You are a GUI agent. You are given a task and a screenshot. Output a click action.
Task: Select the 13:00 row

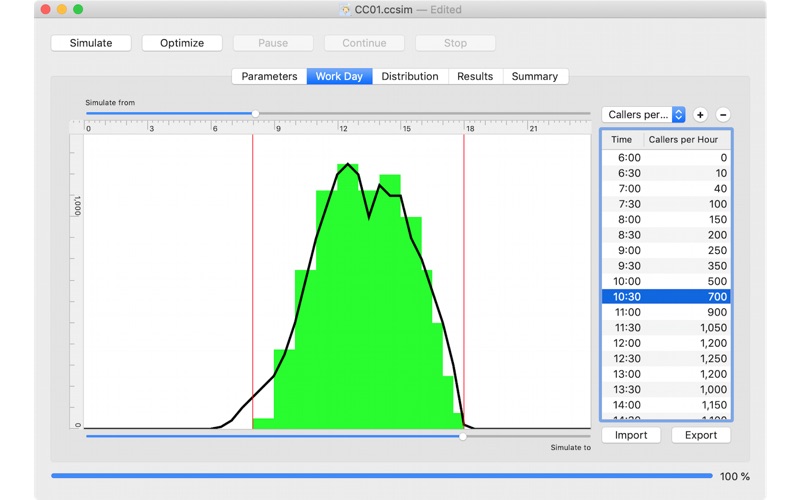coord(666,374)
